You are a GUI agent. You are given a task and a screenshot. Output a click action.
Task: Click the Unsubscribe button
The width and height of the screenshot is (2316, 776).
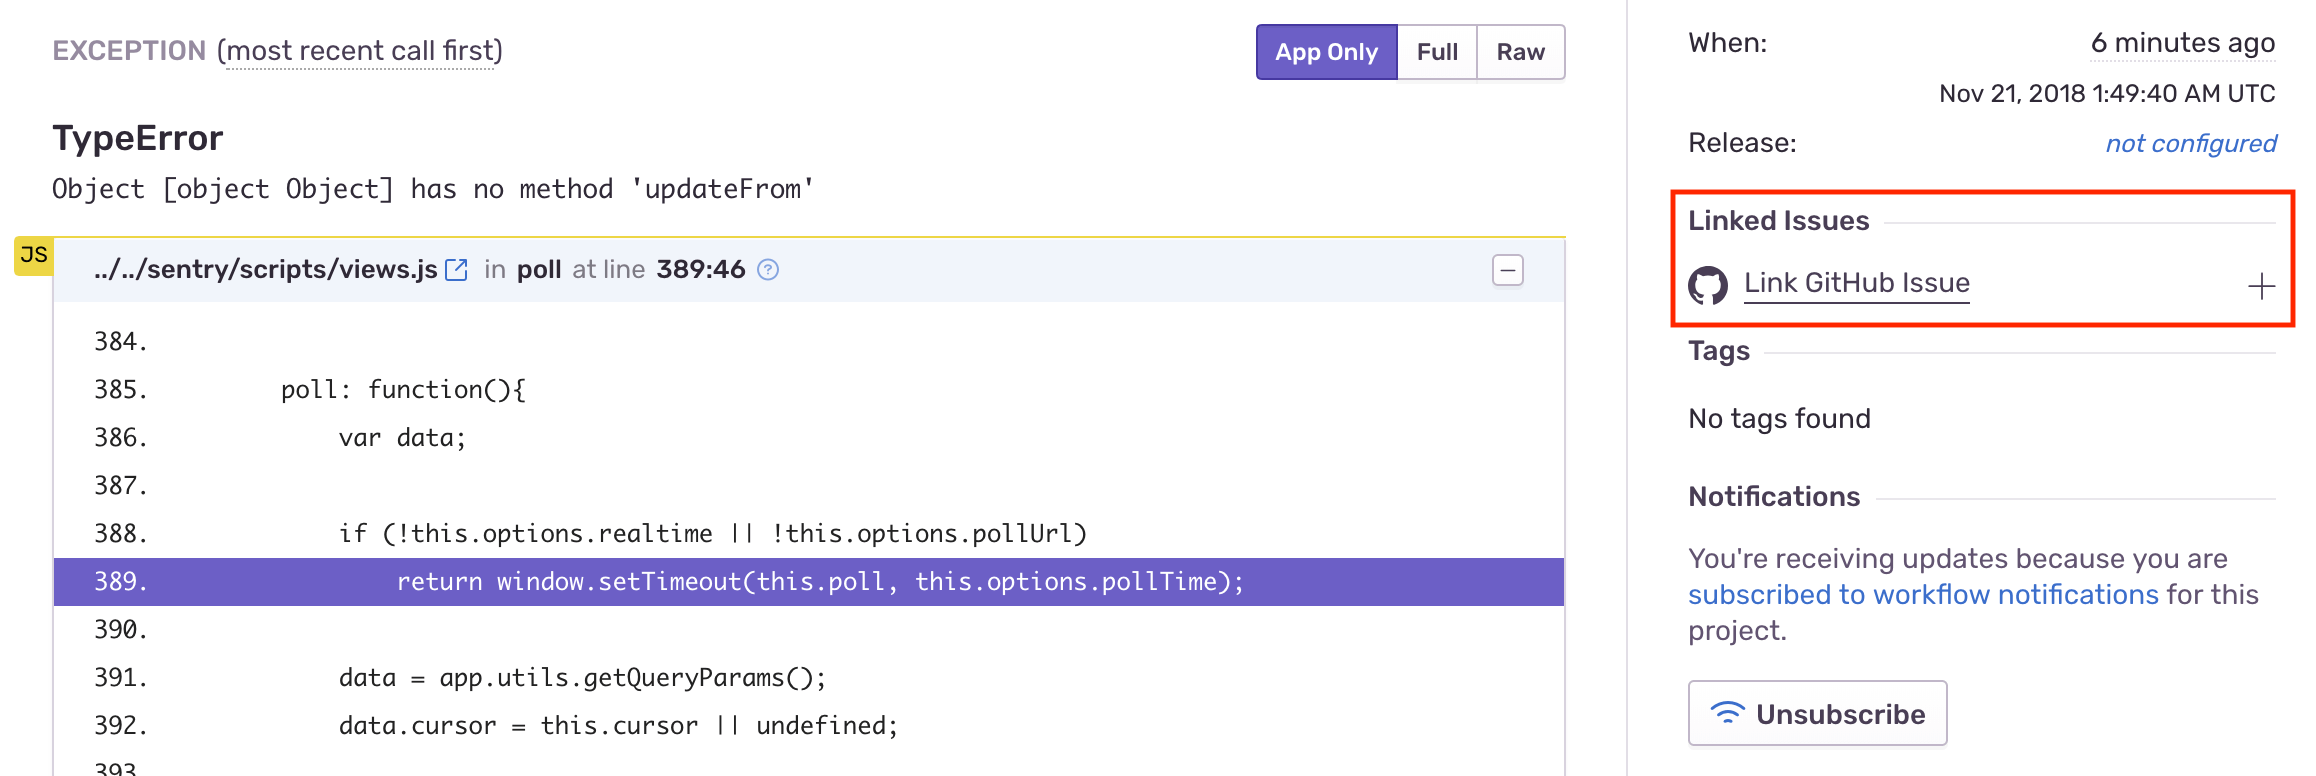1817,713
